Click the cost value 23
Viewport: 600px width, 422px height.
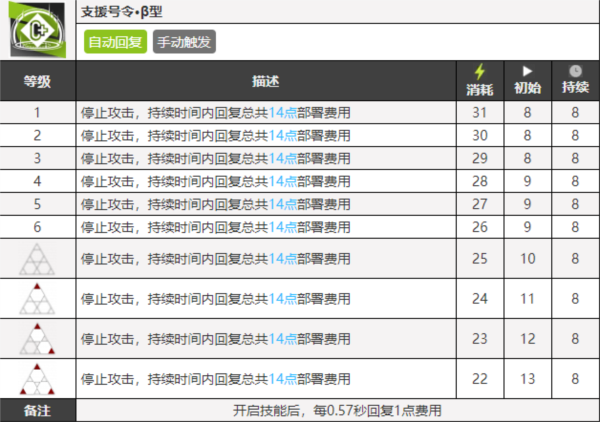click(x=480, y=339)
